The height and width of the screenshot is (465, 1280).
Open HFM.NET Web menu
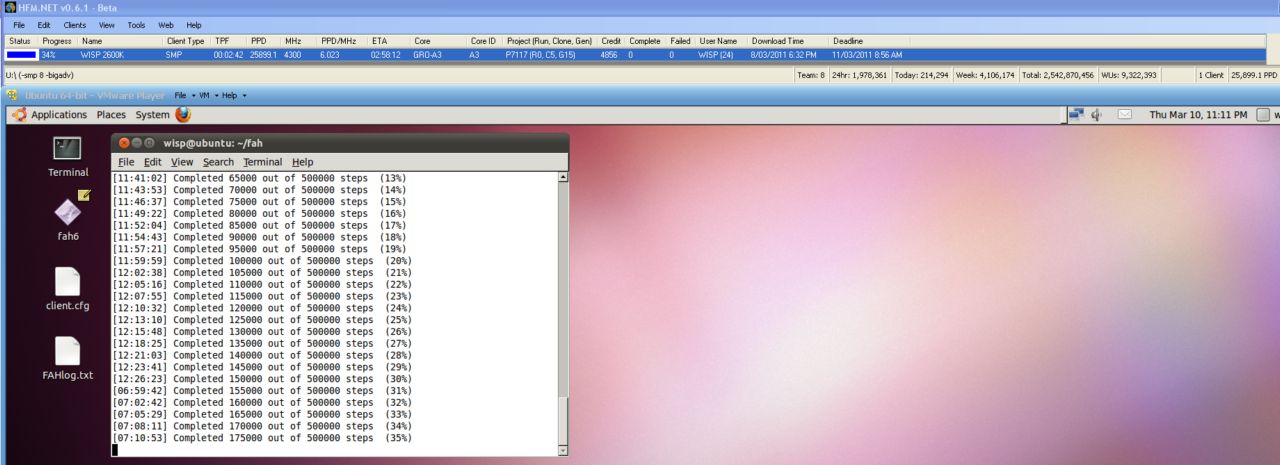[166, 24]
